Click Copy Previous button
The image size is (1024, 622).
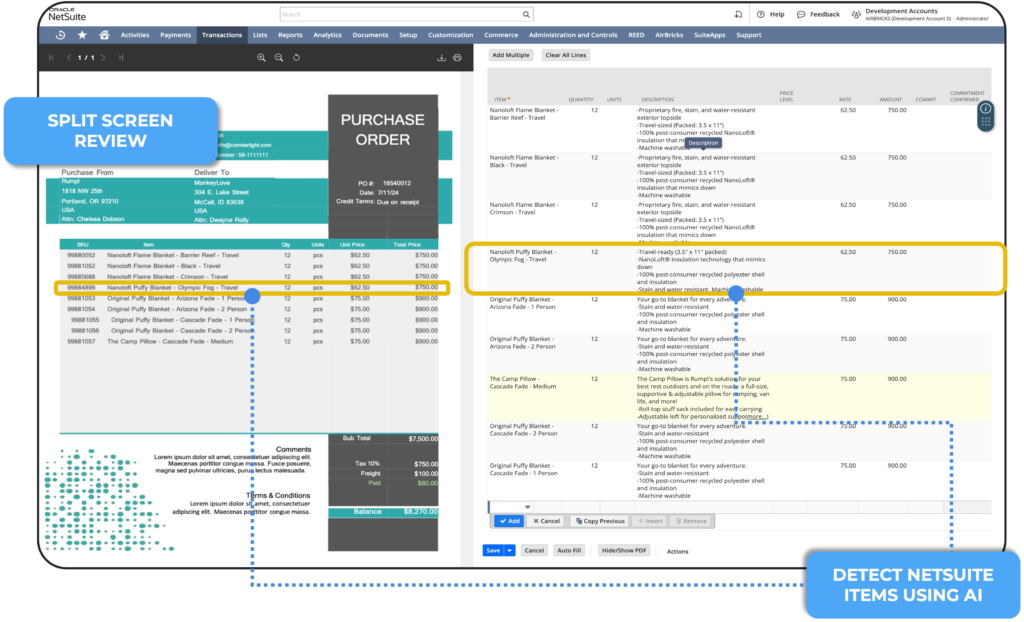(x=600, y=521)
